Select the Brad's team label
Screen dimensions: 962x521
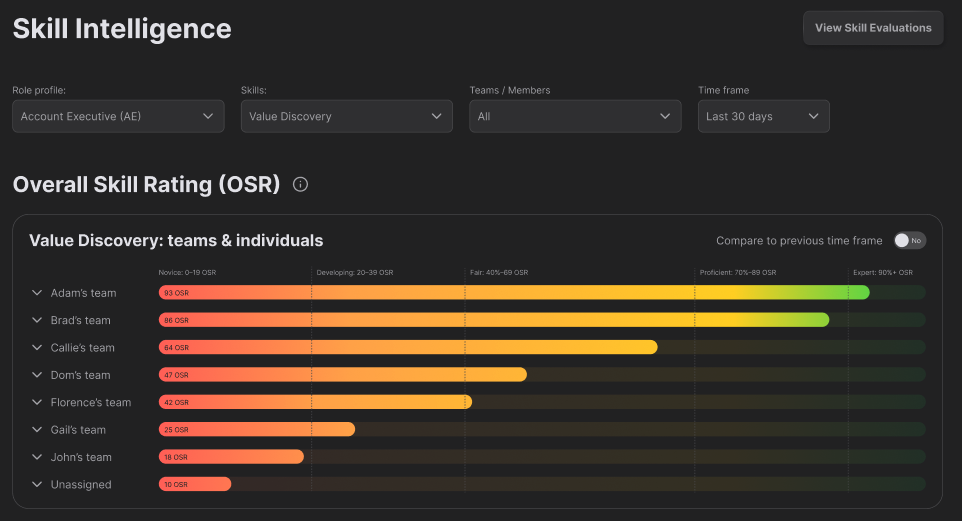point(80,320)
